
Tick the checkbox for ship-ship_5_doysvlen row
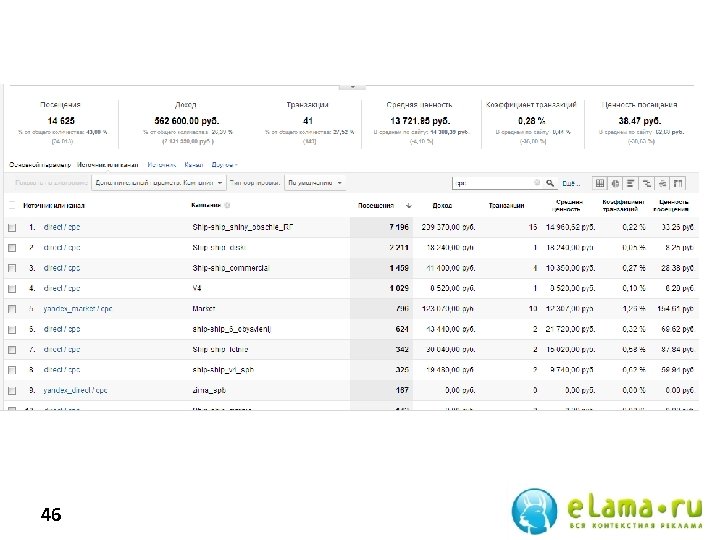pos(12,330)
